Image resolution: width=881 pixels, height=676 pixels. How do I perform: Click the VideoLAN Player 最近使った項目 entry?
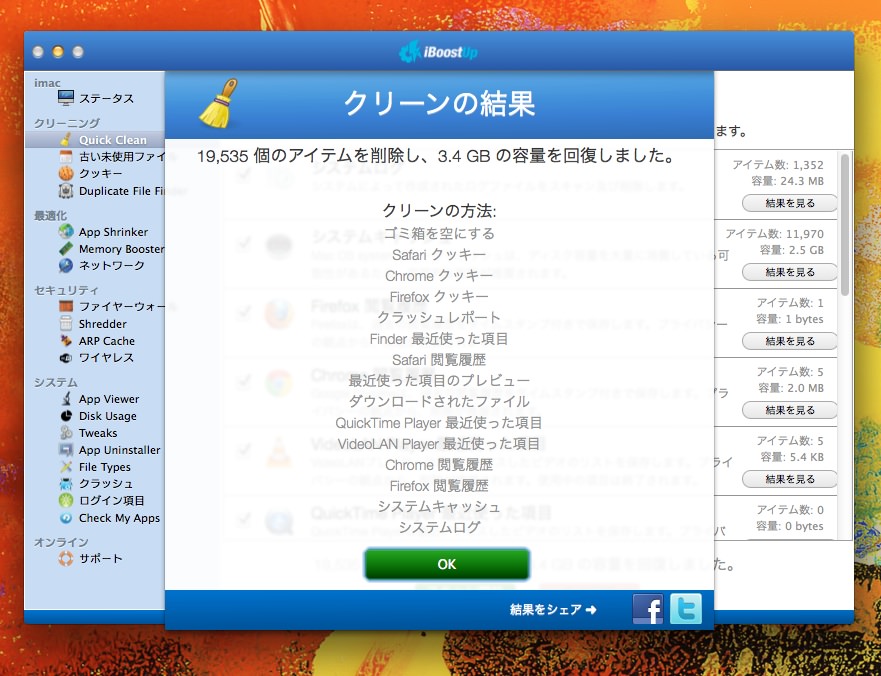click(x=439, y=444)
